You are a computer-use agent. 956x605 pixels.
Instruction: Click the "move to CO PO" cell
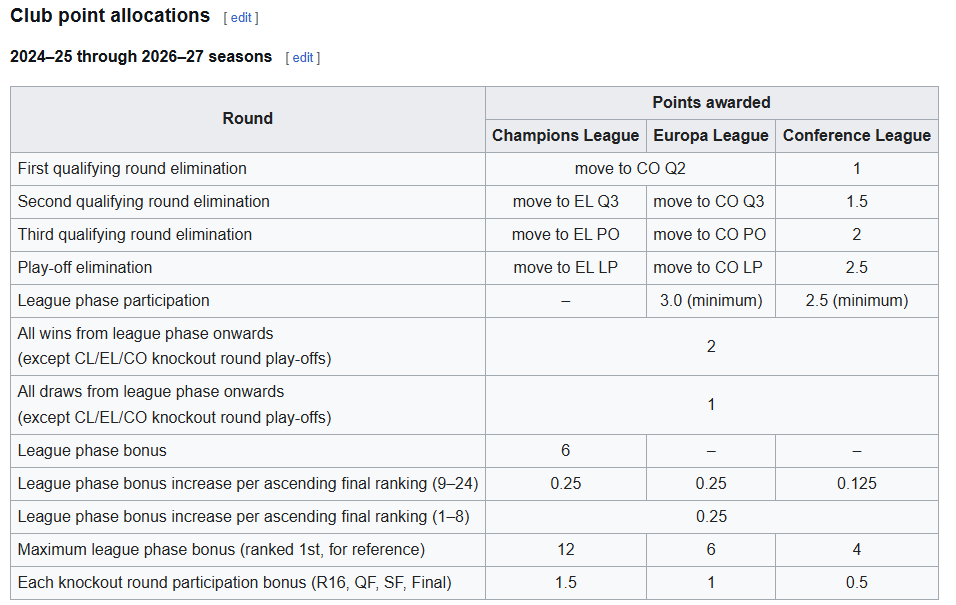click(x=710, y=234)
